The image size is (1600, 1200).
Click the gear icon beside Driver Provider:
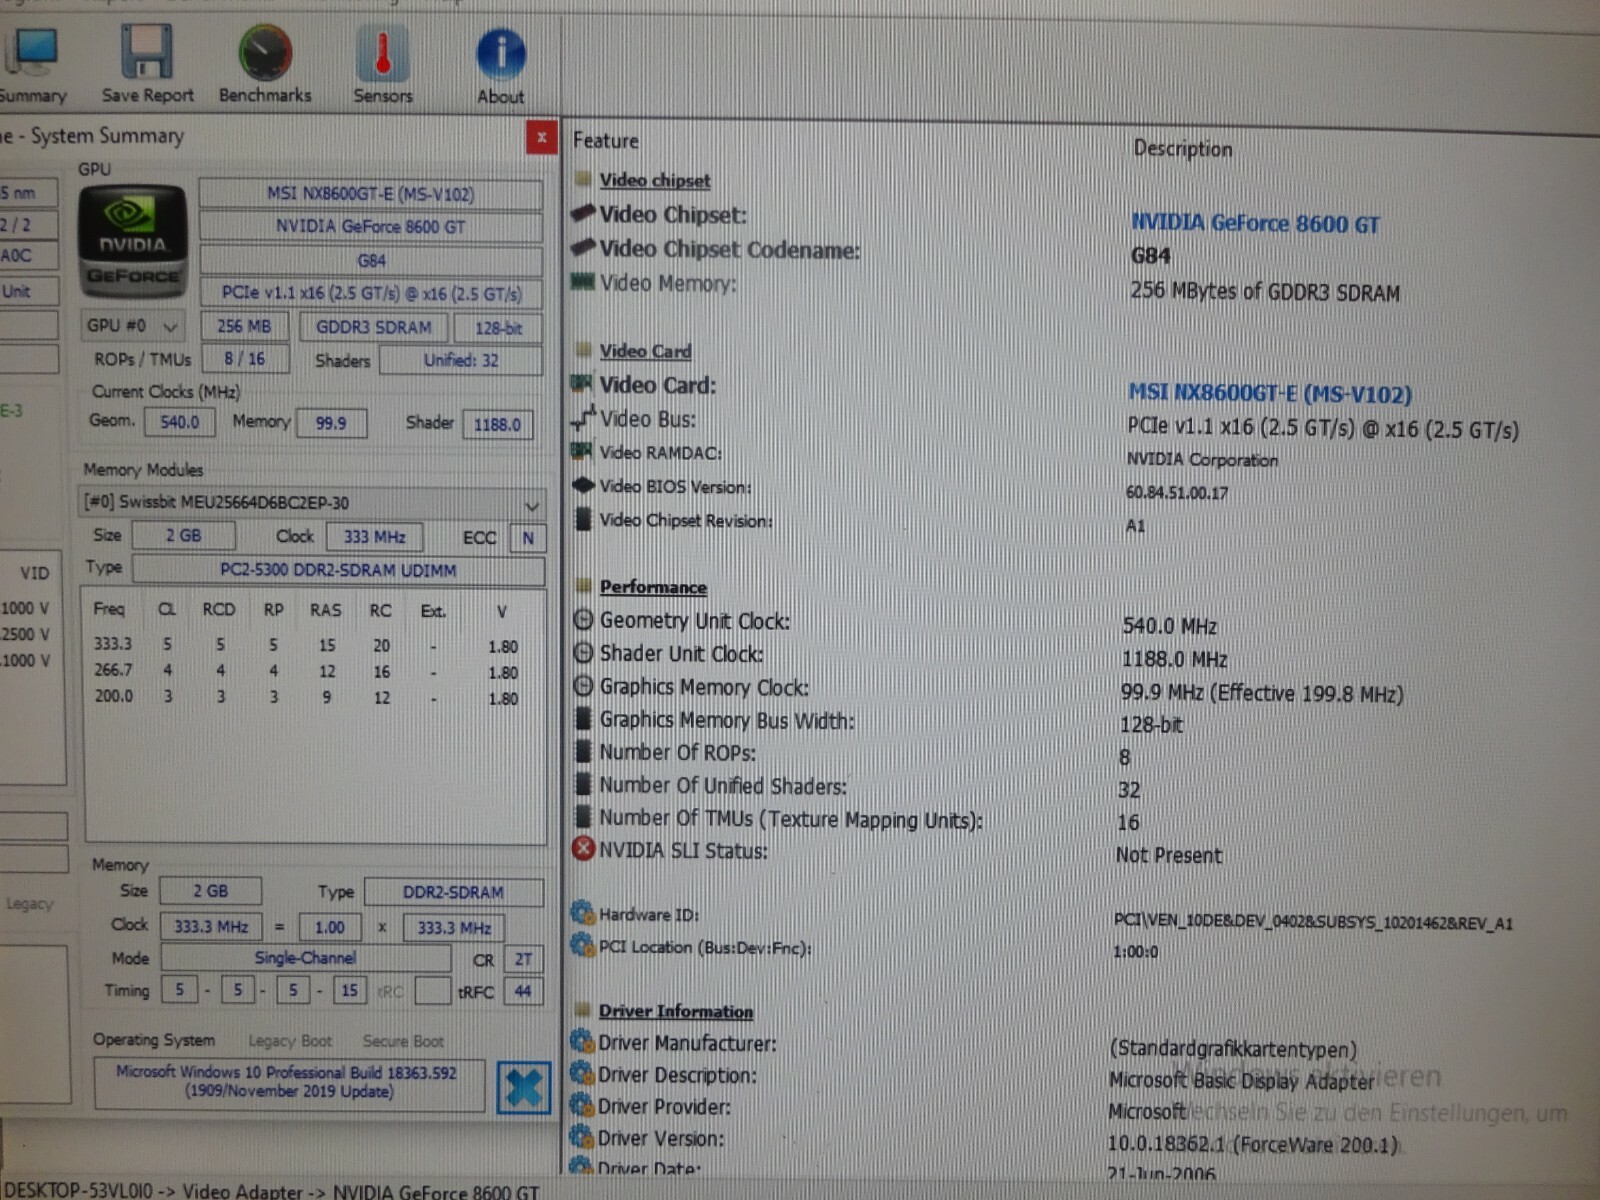pyautogui.click(x=582, y=1106)
